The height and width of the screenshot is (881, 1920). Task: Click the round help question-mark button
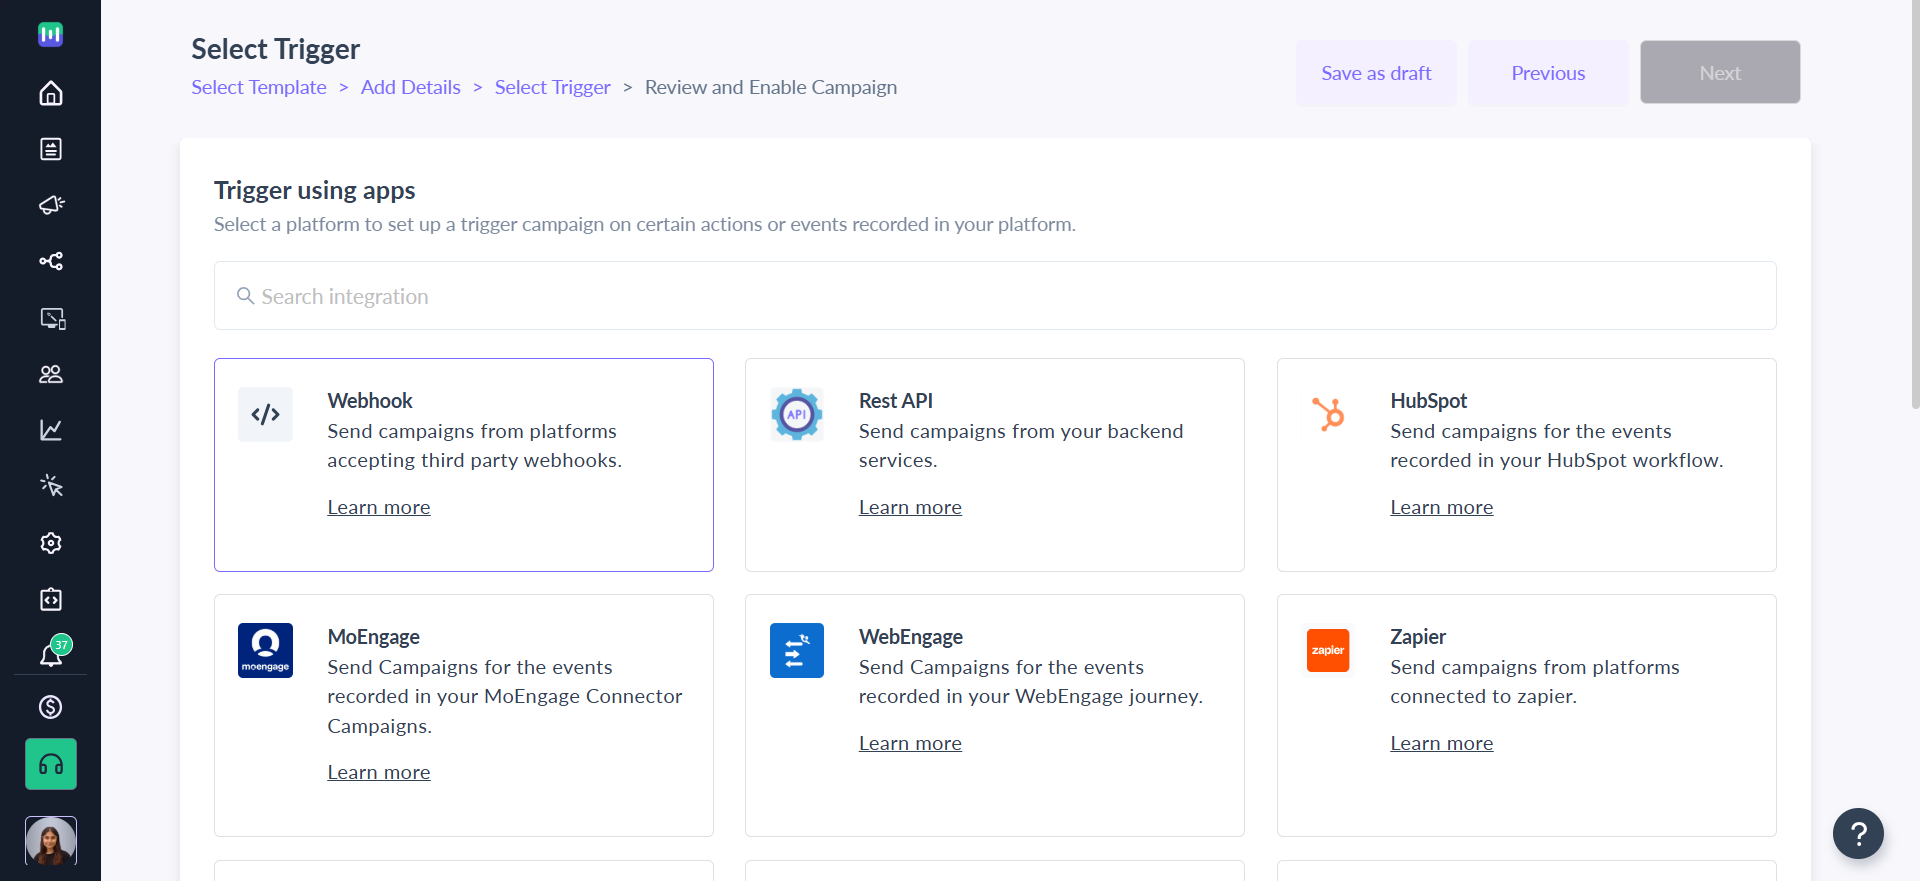pos(1858,833)
